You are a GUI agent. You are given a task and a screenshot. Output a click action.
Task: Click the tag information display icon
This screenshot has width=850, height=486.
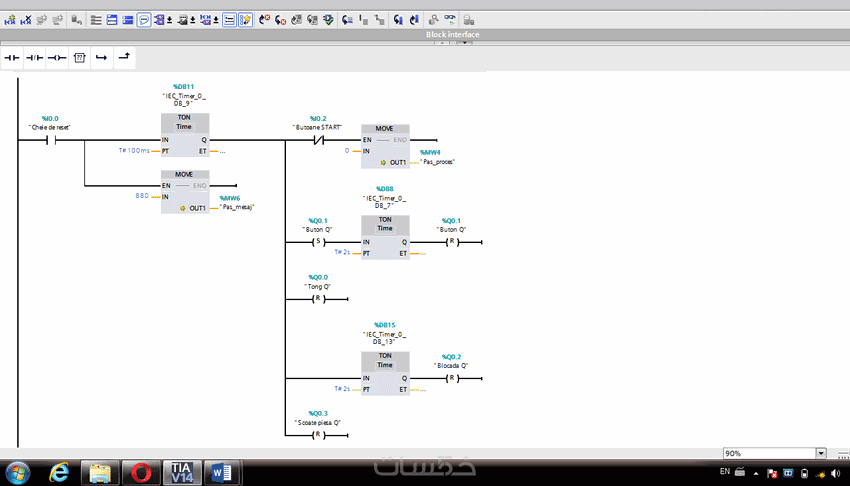pyautogui.click(x=183, y=20)
